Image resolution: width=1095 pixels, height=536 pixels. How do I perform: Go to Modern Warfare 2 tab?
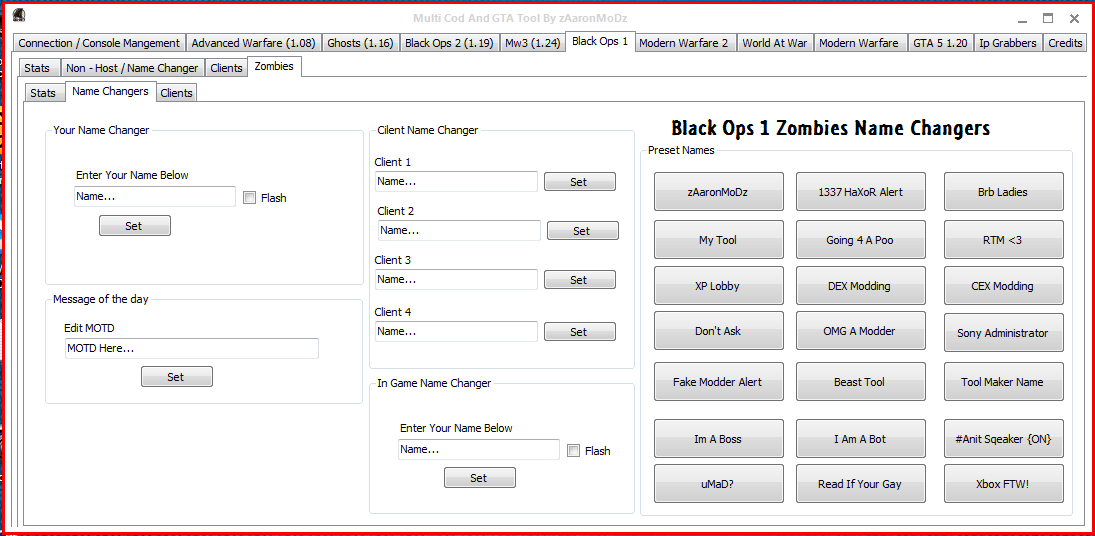(x=684, y=43)
